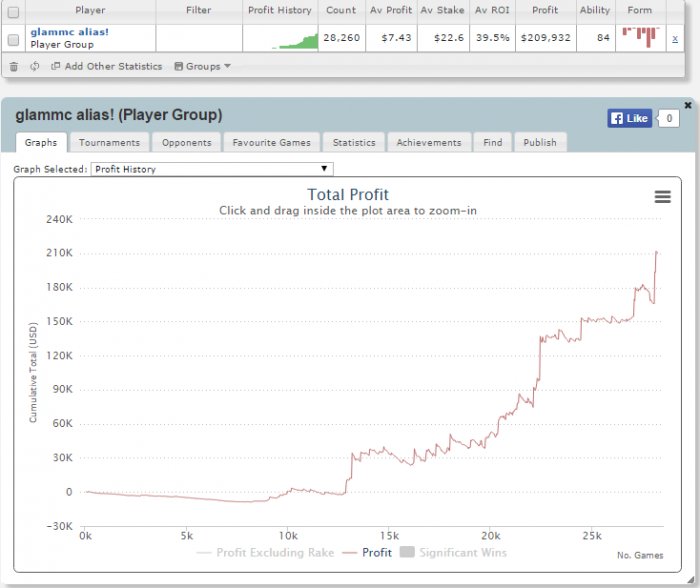700x588 pixels.
Task: Toggle the Profit legend line swatch
Action: point(350,553)
